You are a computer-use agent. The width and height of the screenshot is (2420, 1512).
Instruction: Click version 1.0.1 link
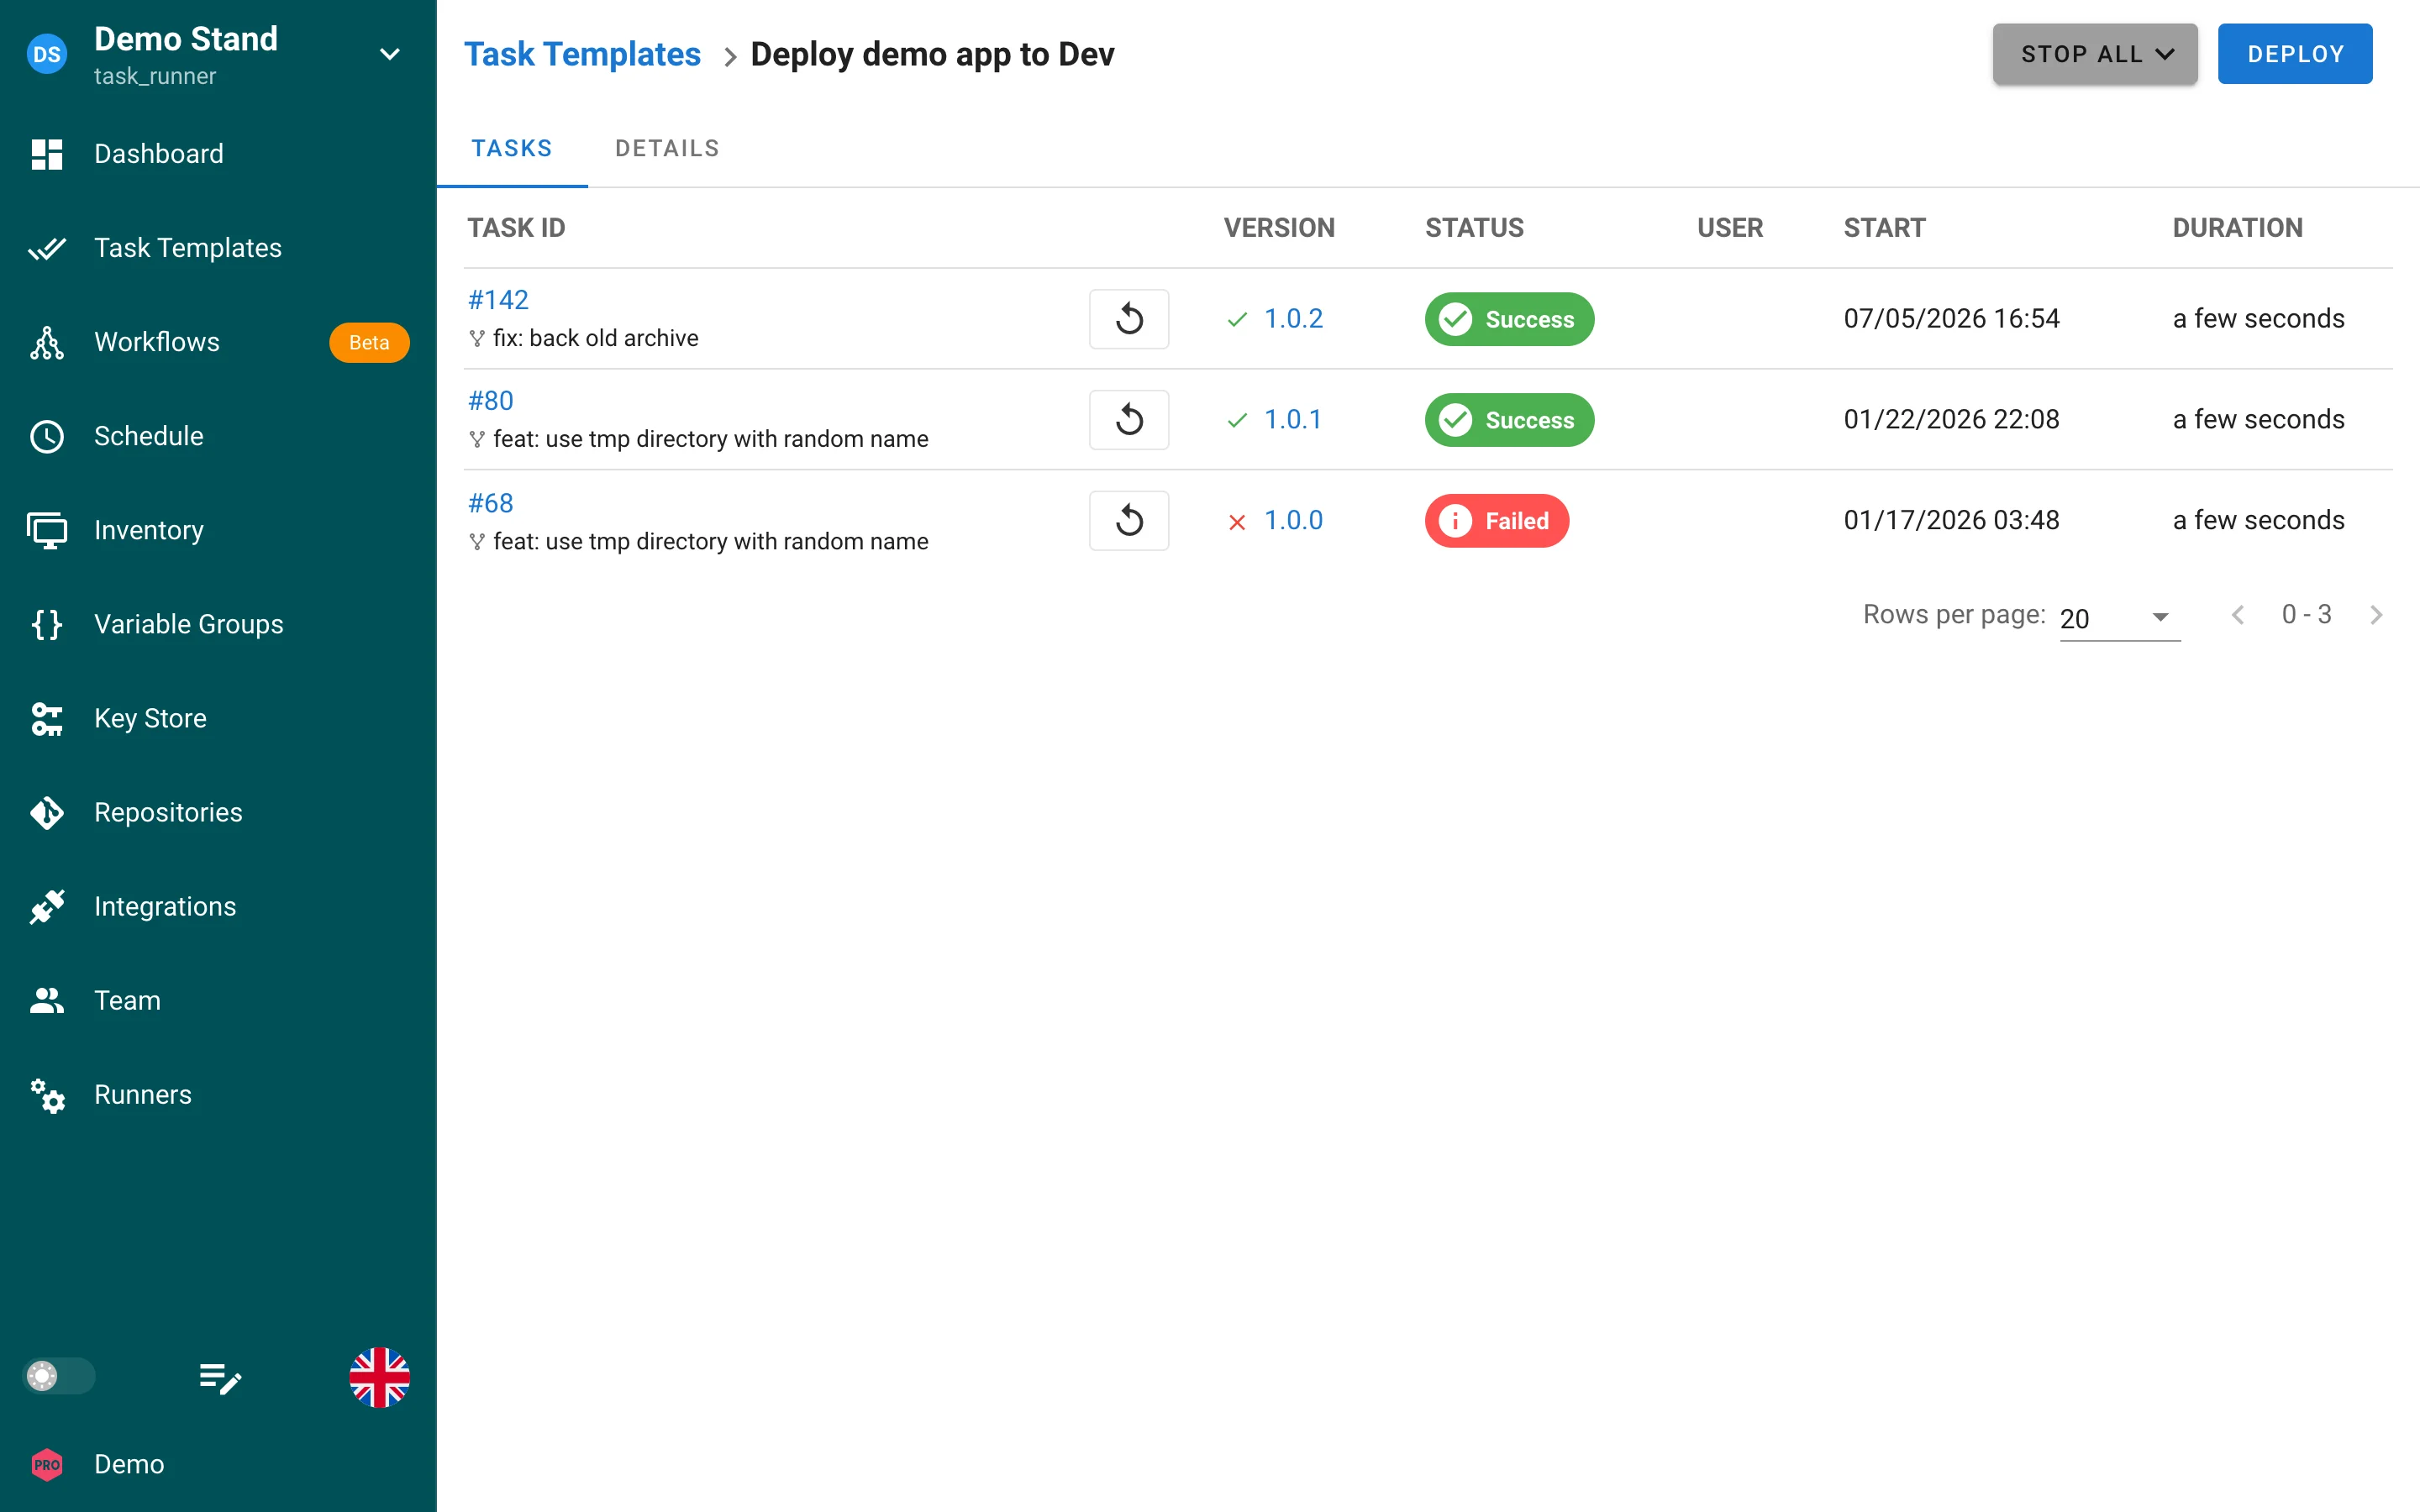(1293, 420)
